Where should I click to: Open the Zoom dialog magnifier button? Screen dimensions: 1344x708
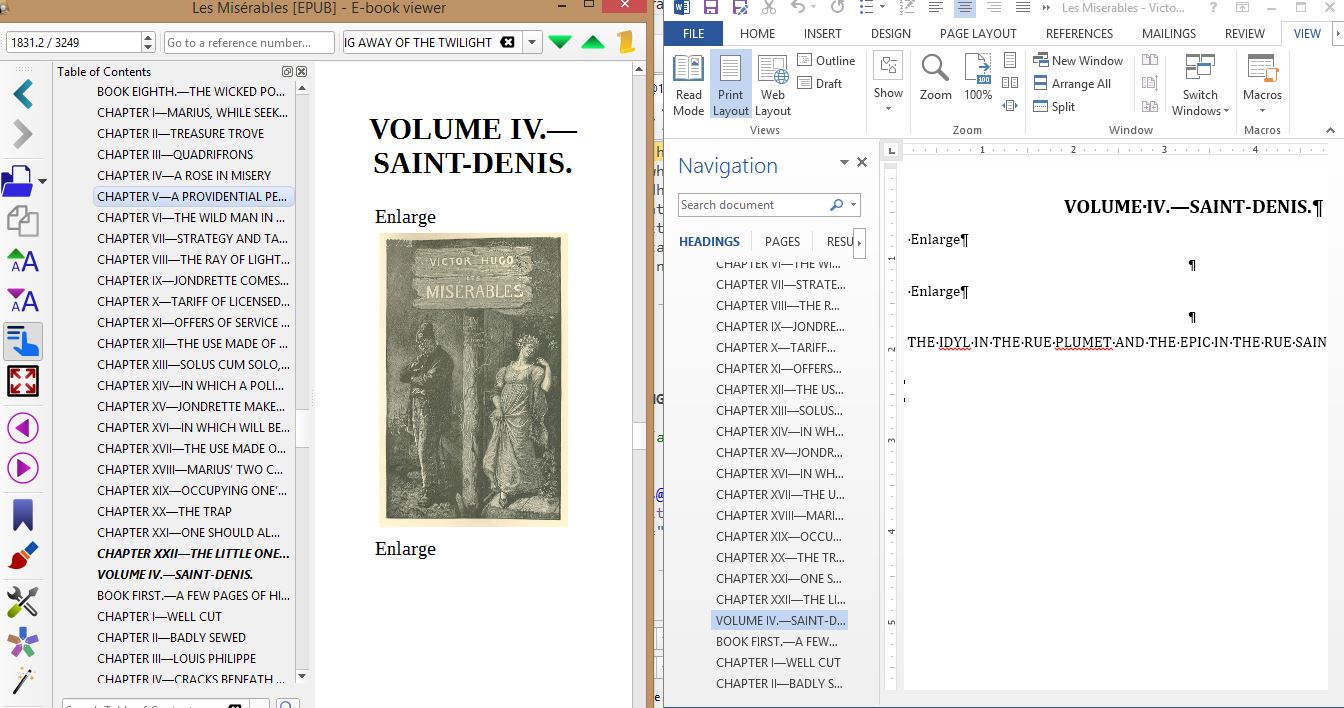tap(935, 79)
